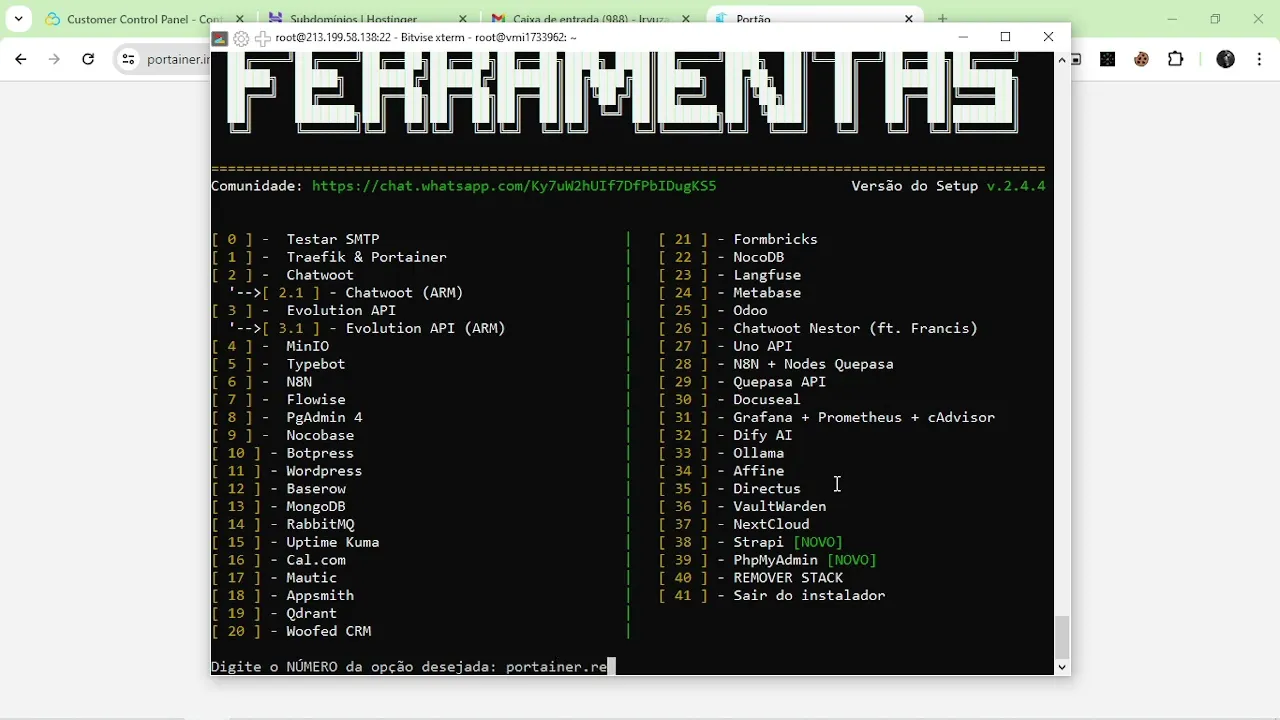The width and height of the screenshot is (1280, 720).
Task: Click the Bitvise xterm window icon
Action: coord(220,38)
